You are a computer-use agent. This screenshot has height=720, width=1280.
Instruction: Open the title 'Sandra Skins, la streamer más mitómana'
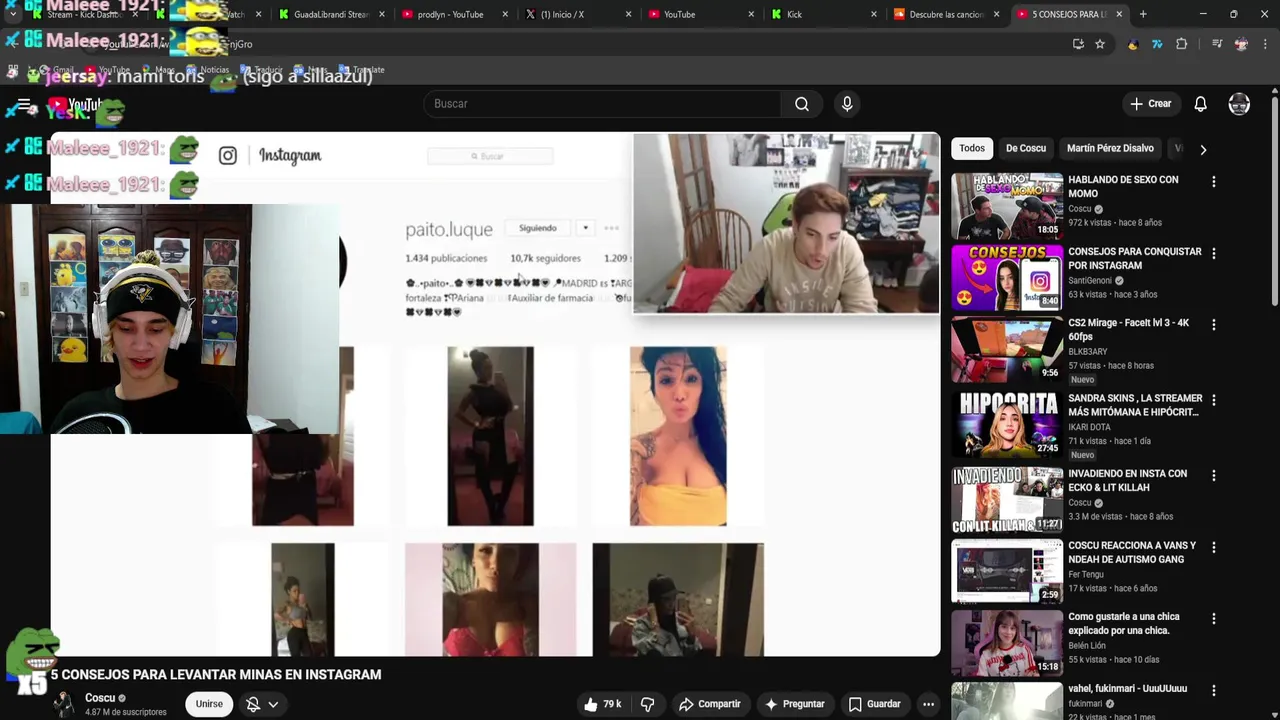(x=1135, y=405)
